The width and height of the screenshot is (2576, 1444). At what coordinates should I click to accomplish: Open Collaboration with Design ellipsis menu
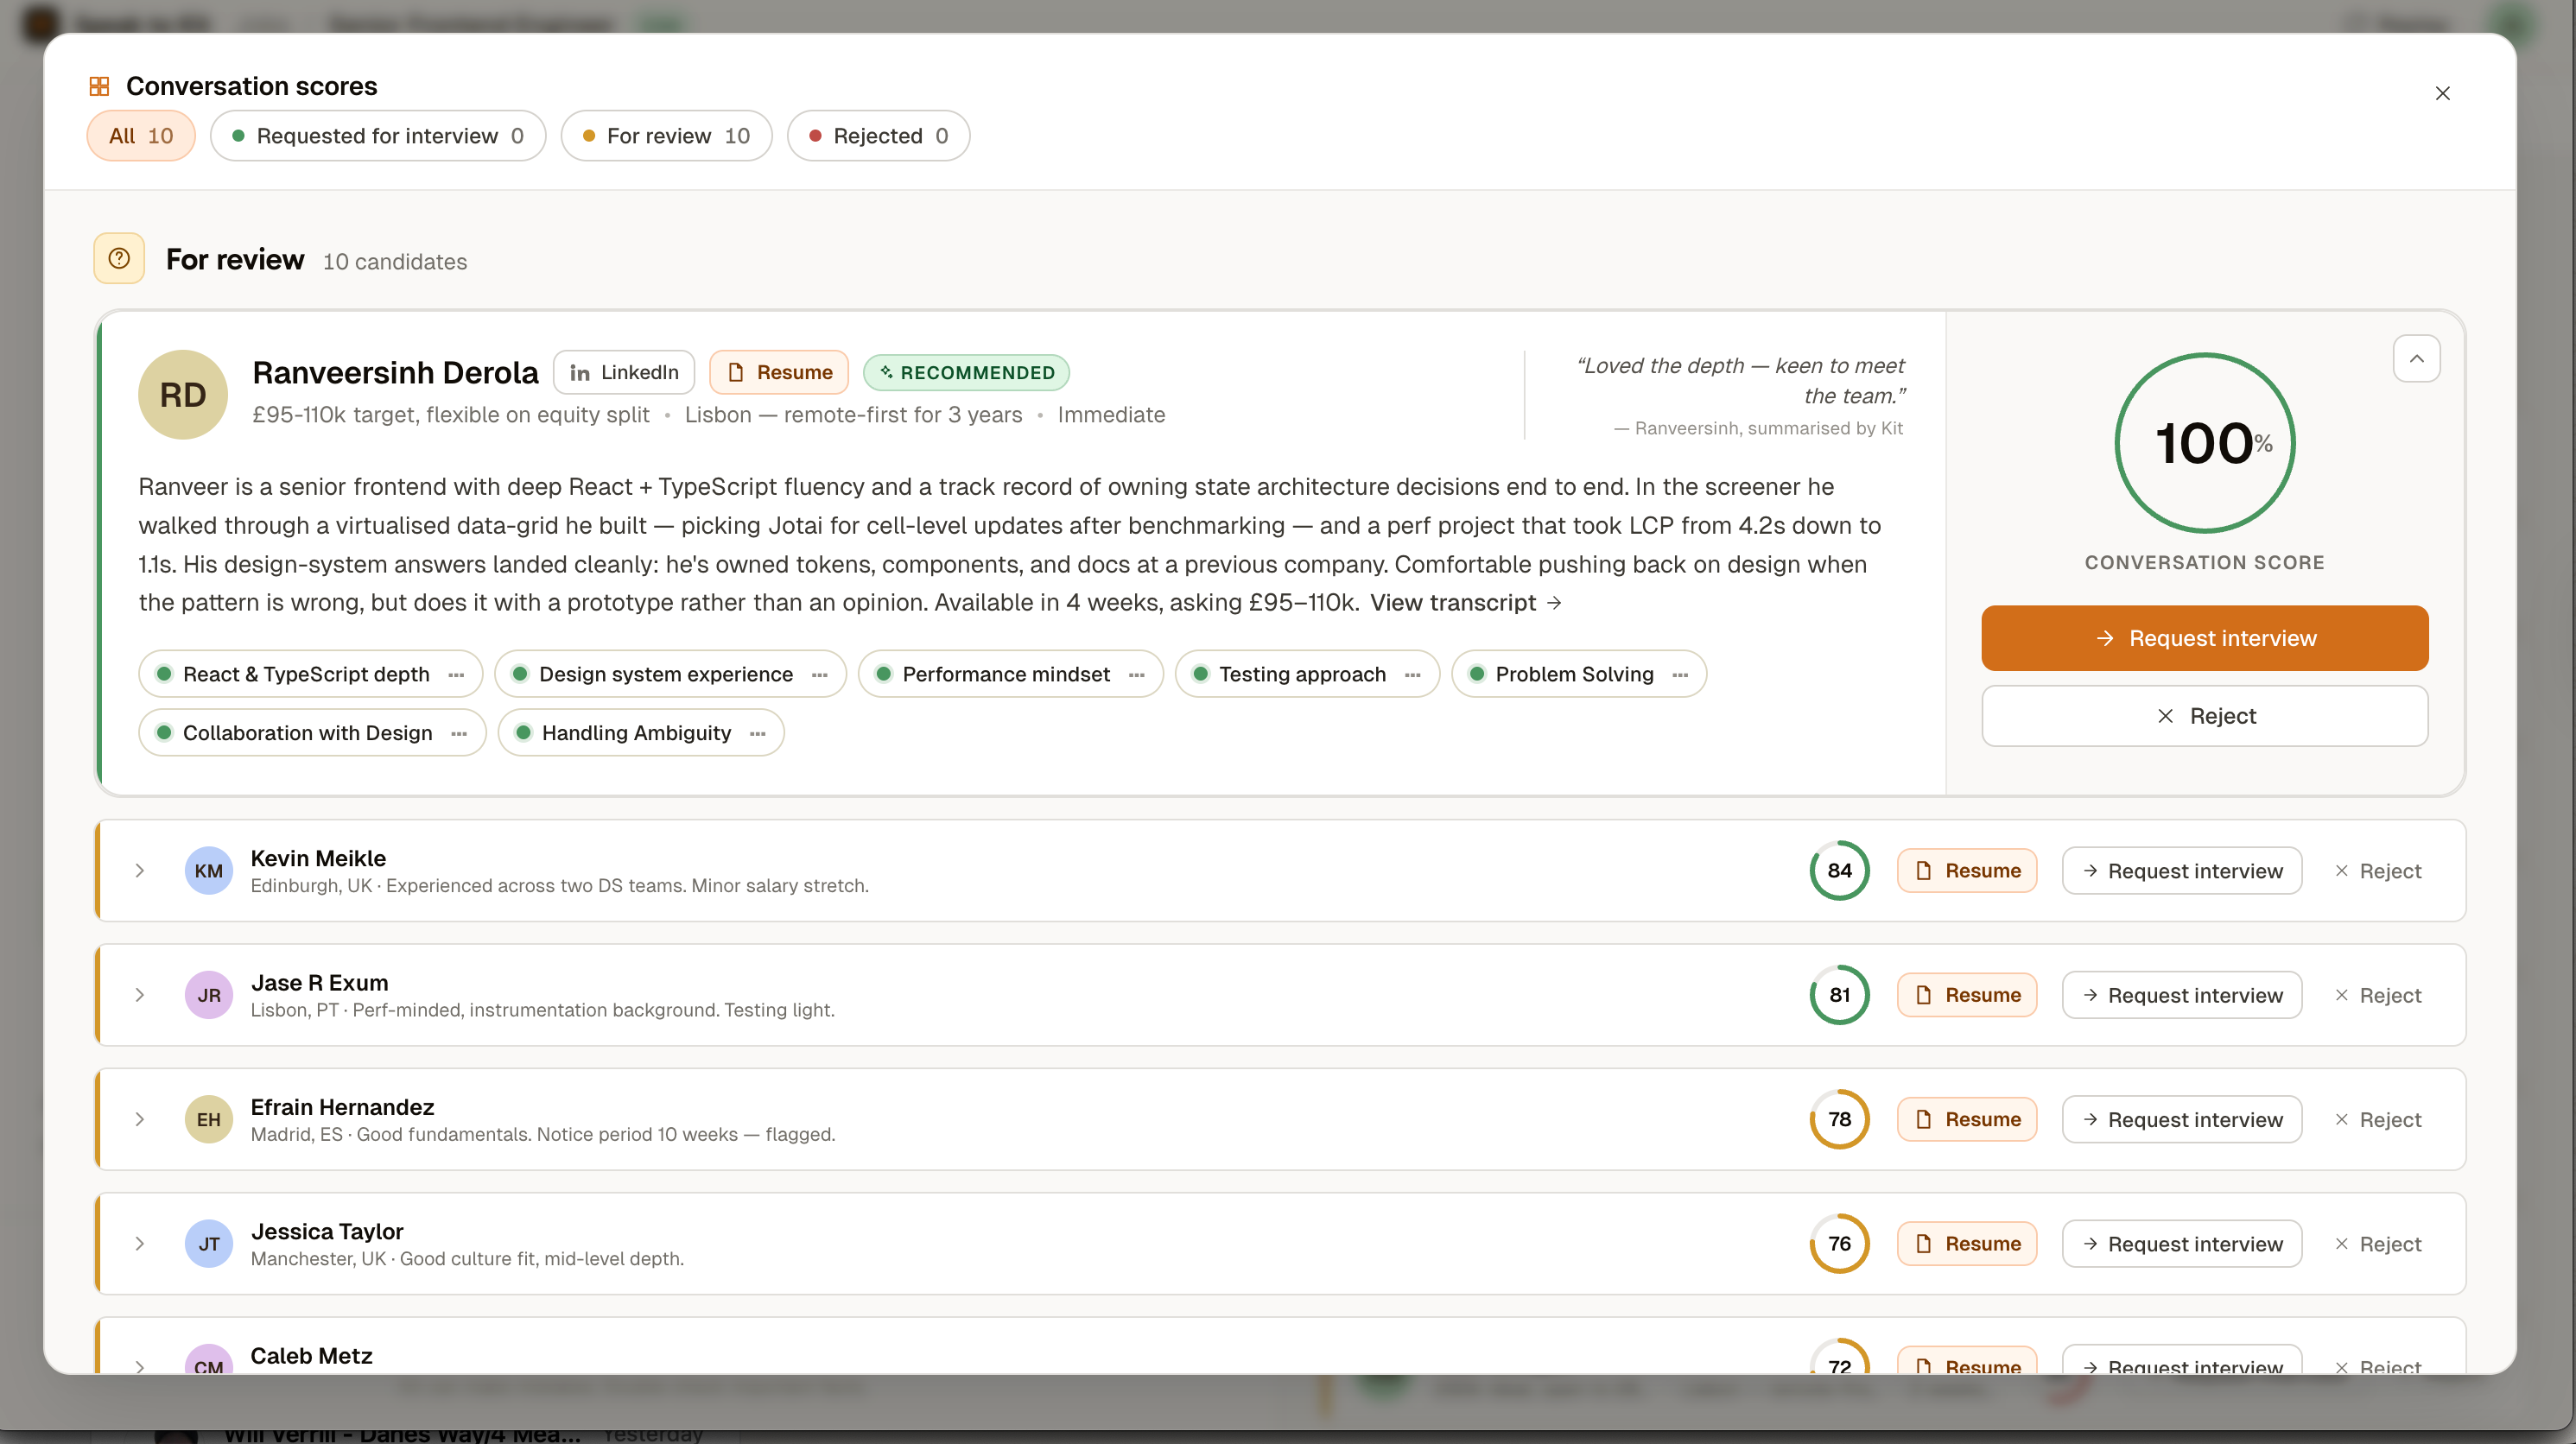[x=459, y=733]
